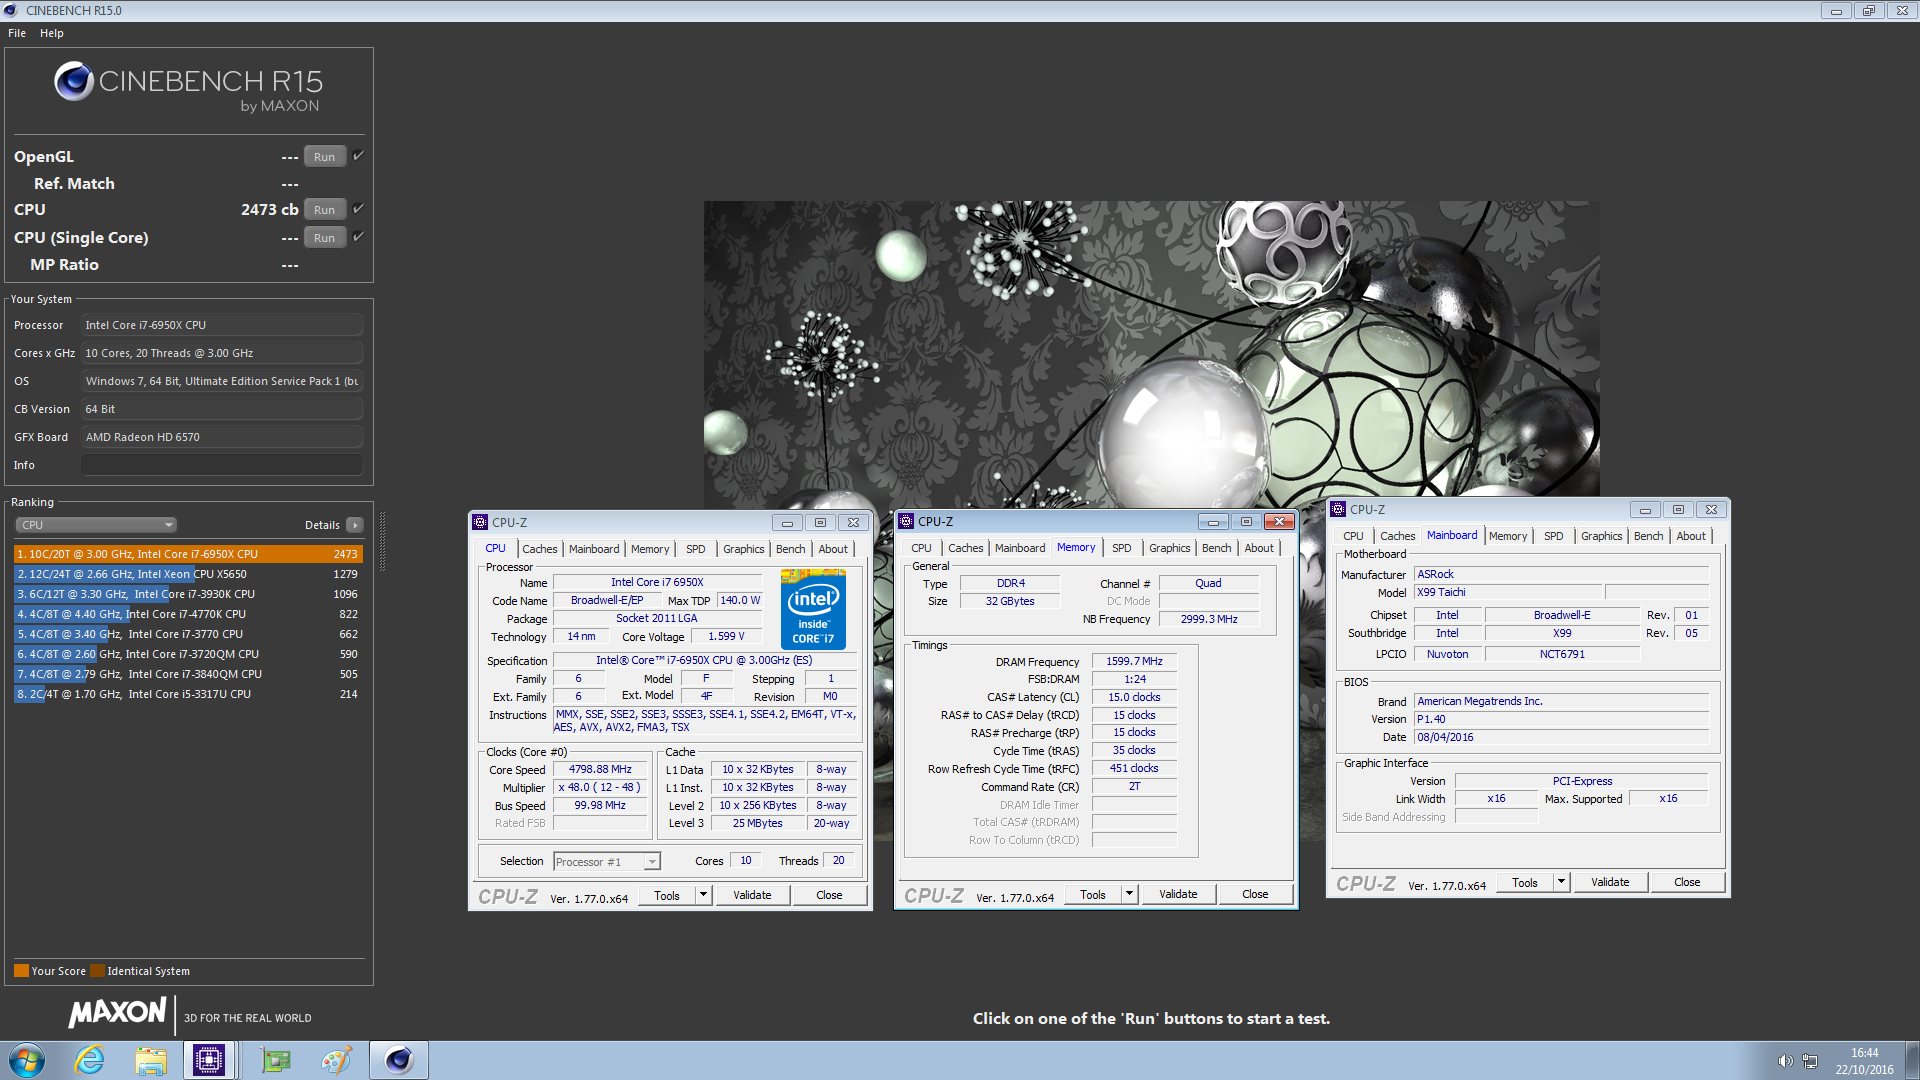The image size is (1920, 1080).
Task: Switch to CPU-Z via taskbar chip icon
Action: 209,1060
